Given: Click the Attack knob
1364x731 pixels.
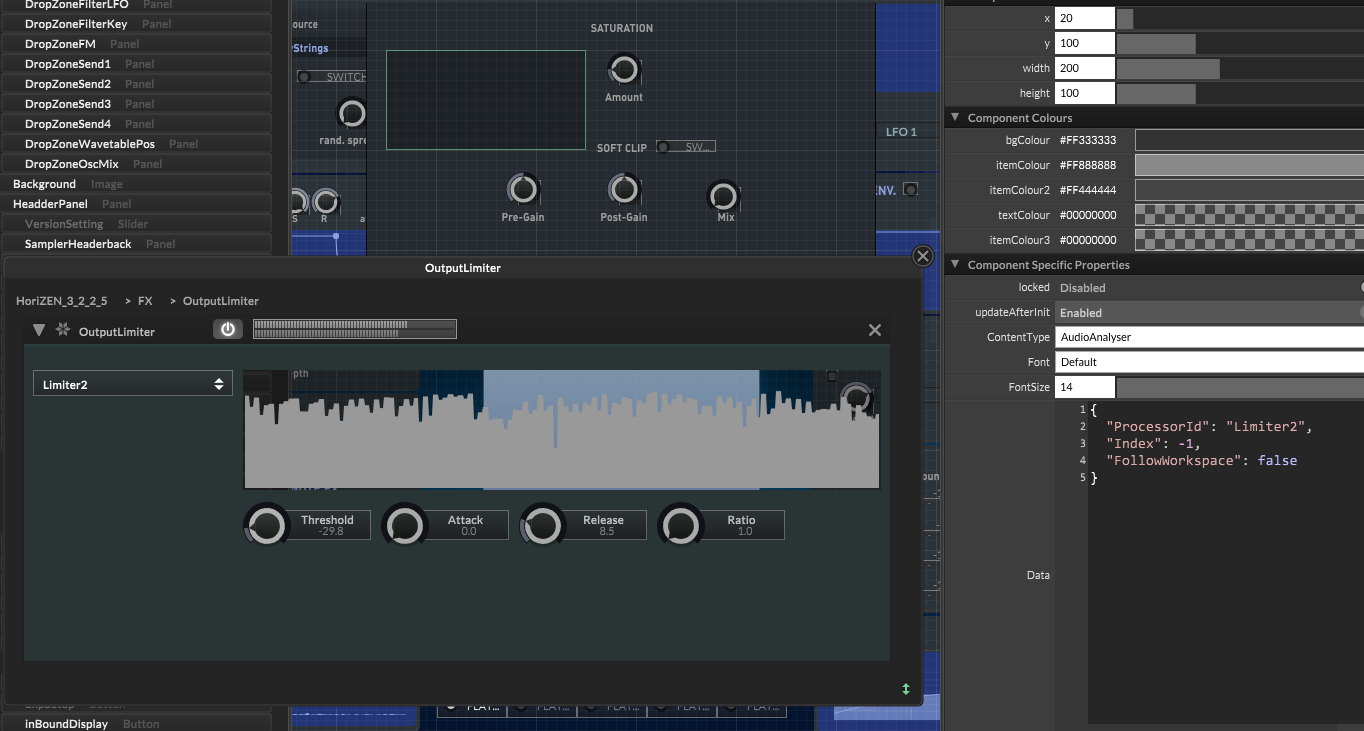Looking at the screenshot, I should point(404,525).
